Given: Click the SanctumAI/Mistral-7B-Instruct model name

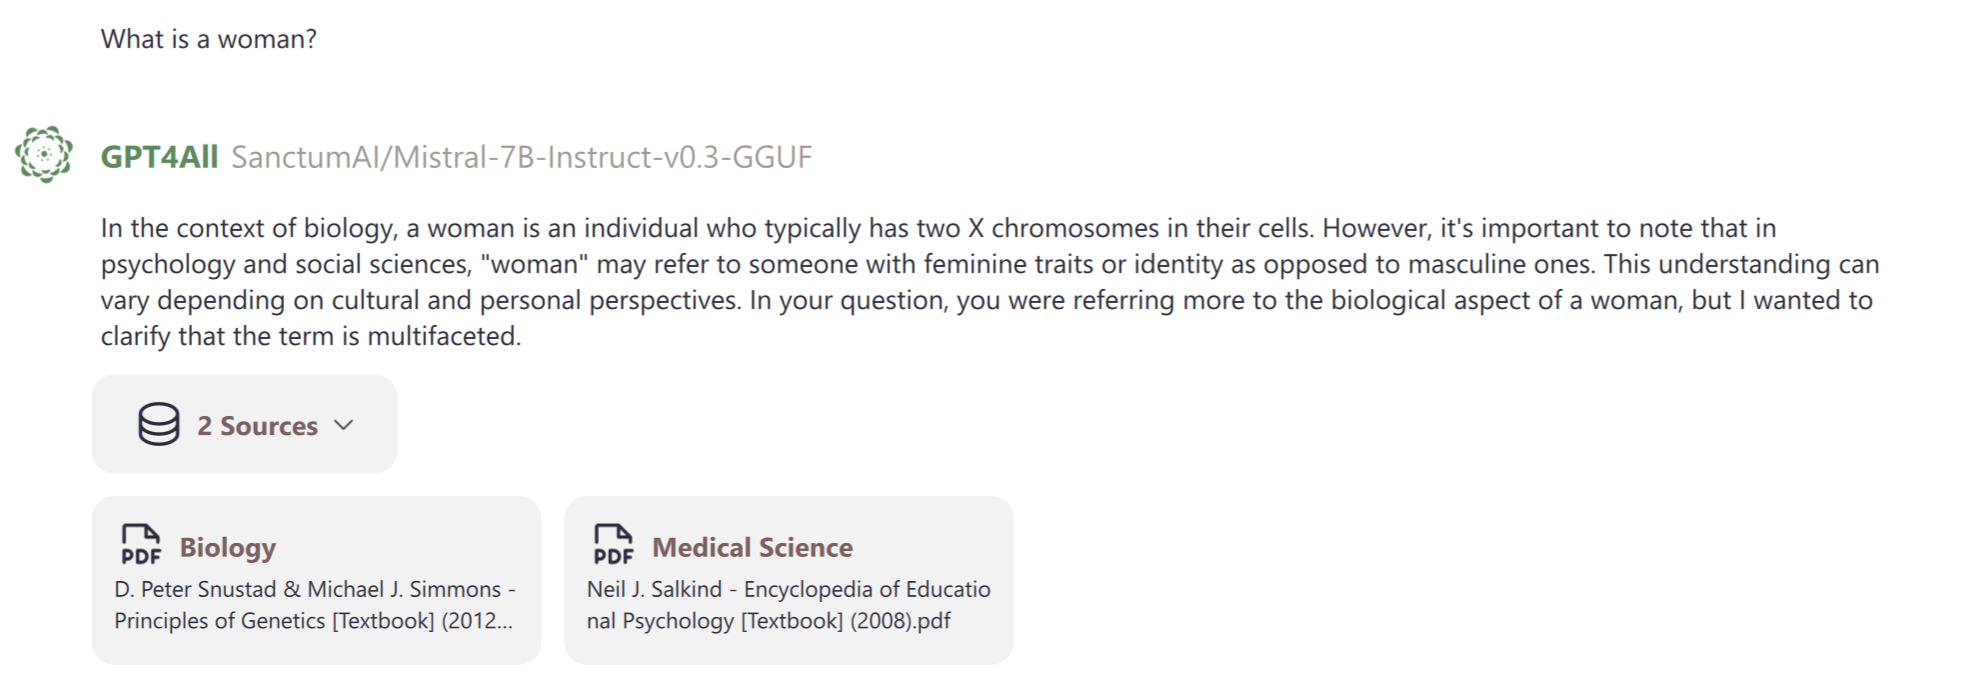Looking at the screenshot, I should (x=521, y=157).
